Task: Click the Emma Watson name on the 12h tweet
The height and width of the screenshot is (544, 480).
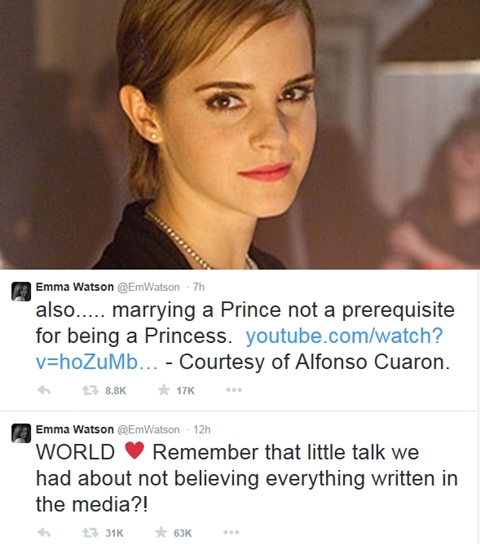Action: tap(75, 430)
